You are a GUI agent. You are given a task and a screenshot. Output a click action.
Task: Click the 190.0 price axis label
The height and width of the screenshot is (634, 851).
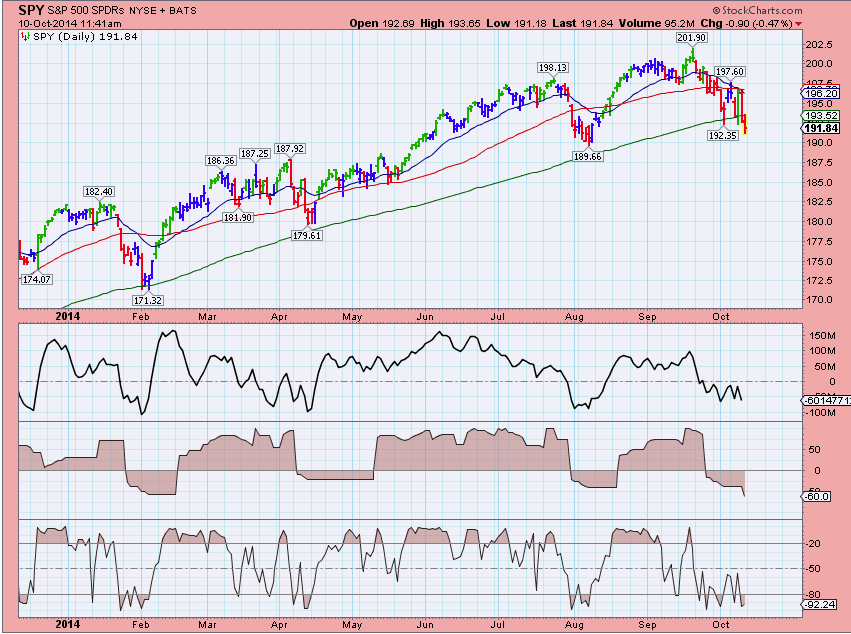(819, 143)
